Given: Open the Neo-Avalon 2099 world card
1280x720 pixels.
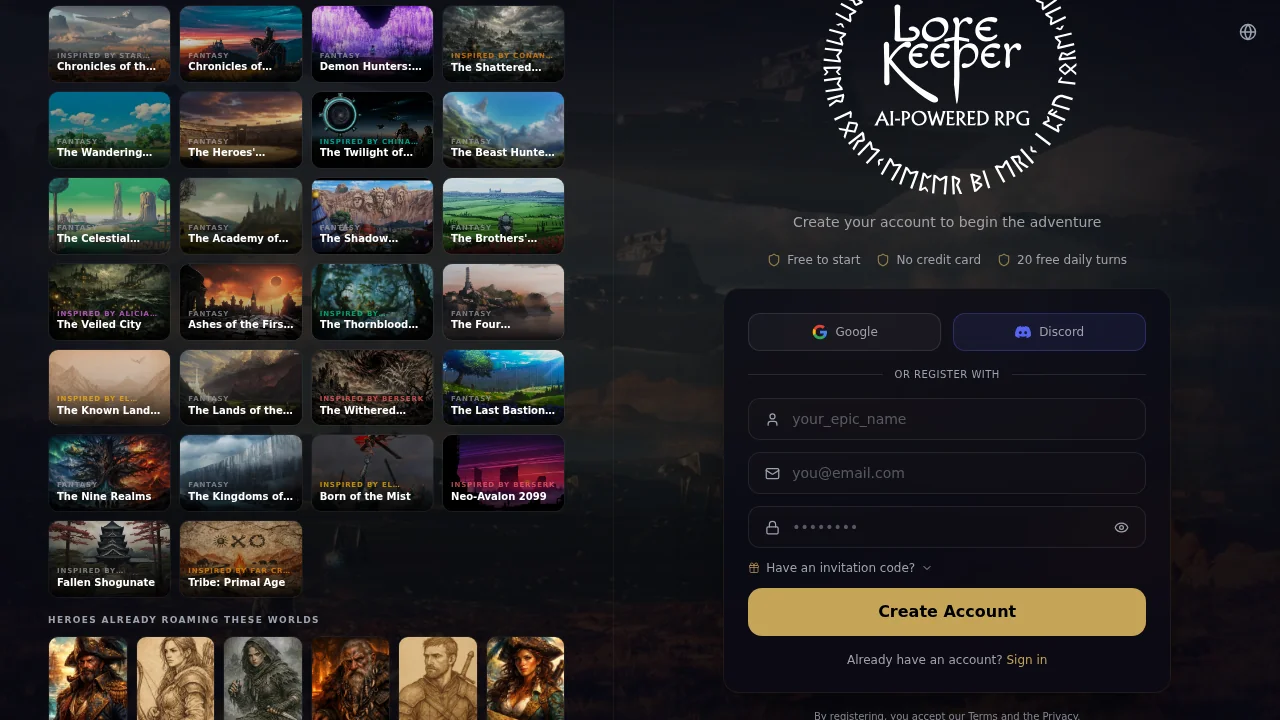Looking at the screenshot, I should pos(503,472).
